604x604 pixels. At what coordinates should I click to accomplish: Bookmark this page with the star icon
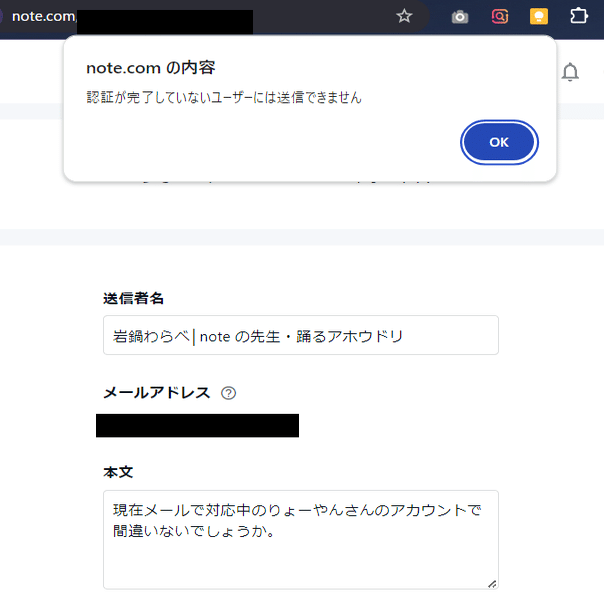pyautogui.click(x=404, y=16)
